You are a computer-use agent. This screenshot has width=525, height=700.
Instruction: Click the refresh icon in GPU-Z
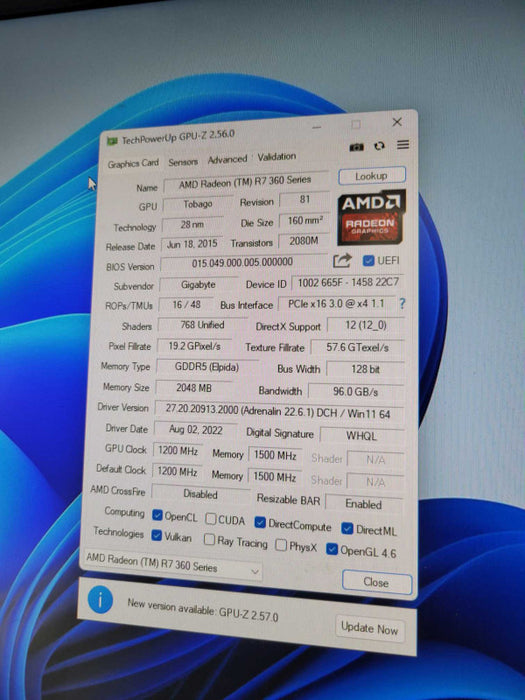pyautogui.click(x=379, y=146)
